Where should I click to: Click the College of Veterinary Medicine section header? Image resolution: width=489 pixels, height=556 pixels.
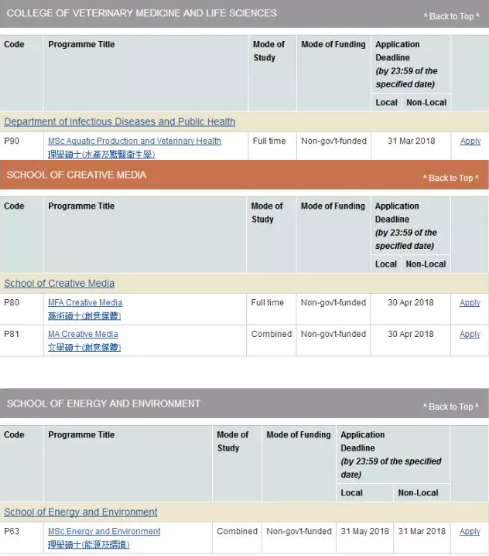coord(244,13)
